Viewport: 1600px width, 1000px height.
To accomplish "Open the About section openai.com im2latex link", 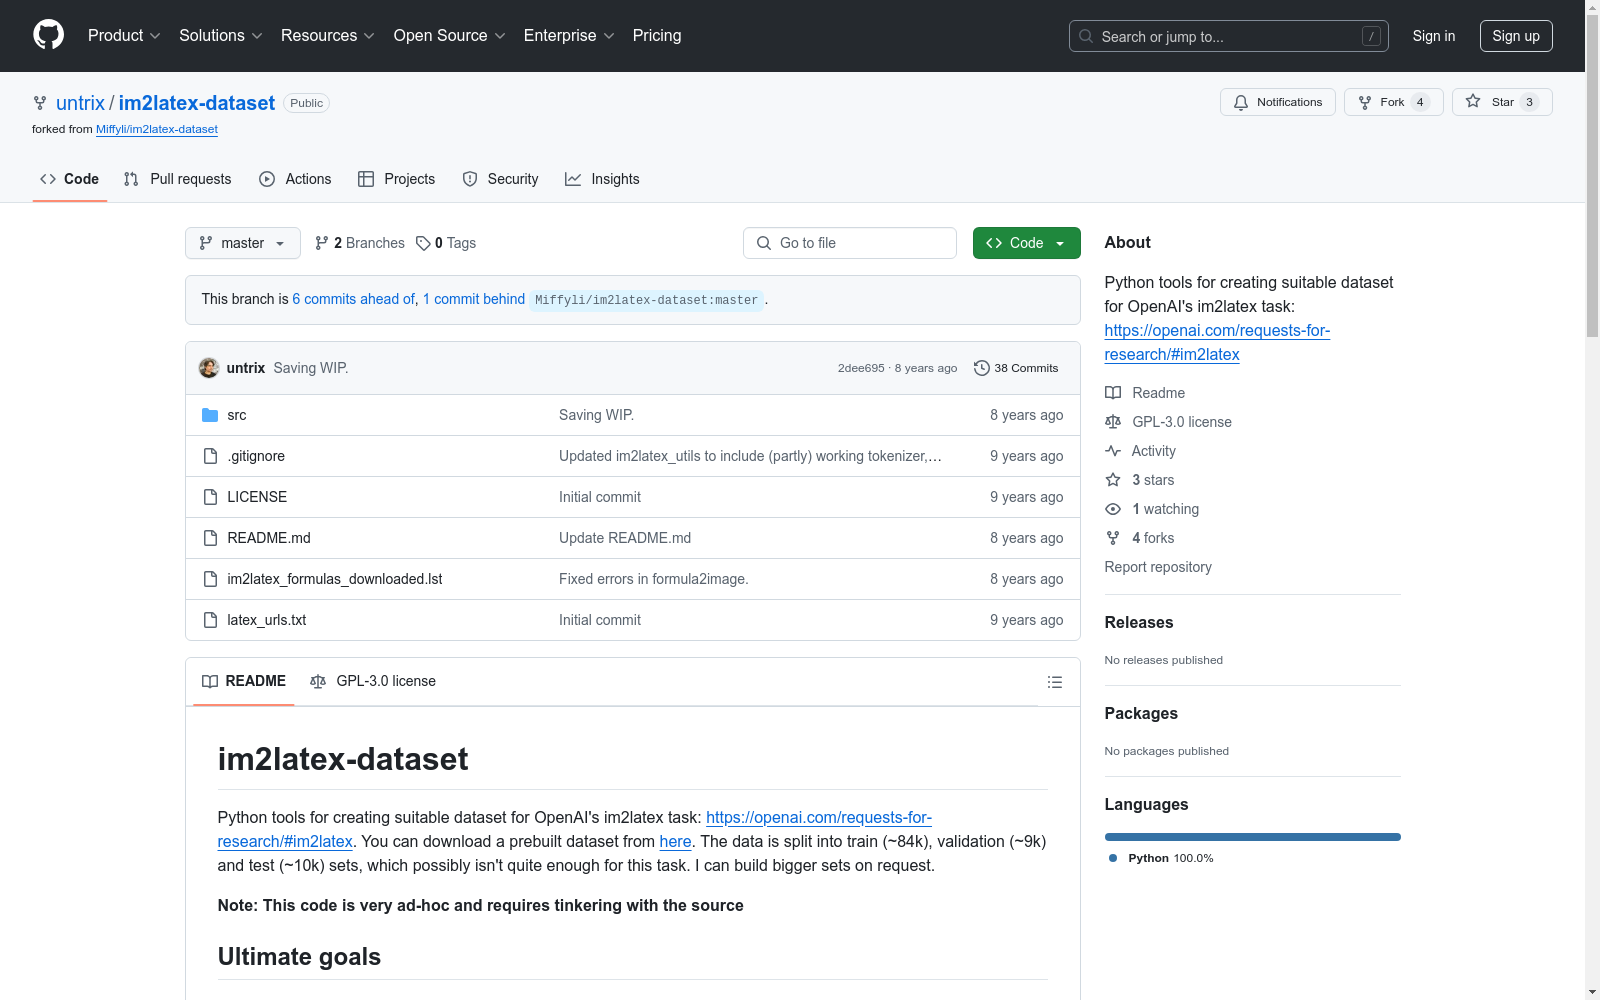I will 1217,342.
